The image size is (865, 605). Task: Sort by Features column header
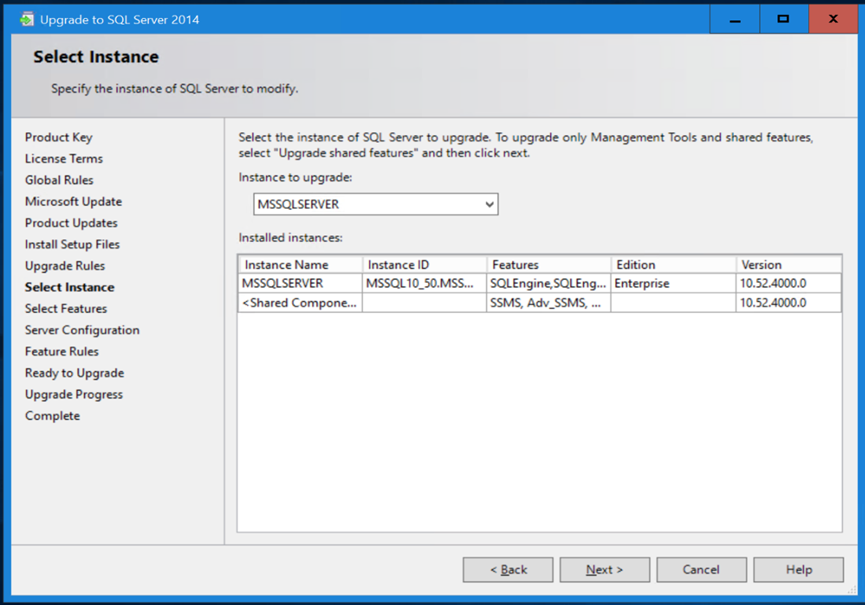click(x=549, y=265)
